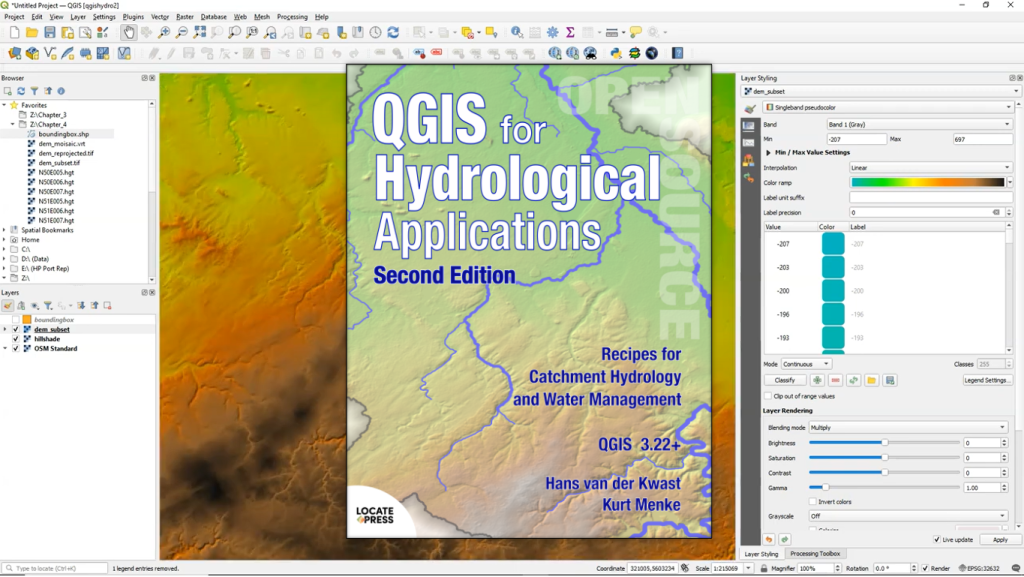Click Filter Legend icon in Layers panel

pos(49,305)
